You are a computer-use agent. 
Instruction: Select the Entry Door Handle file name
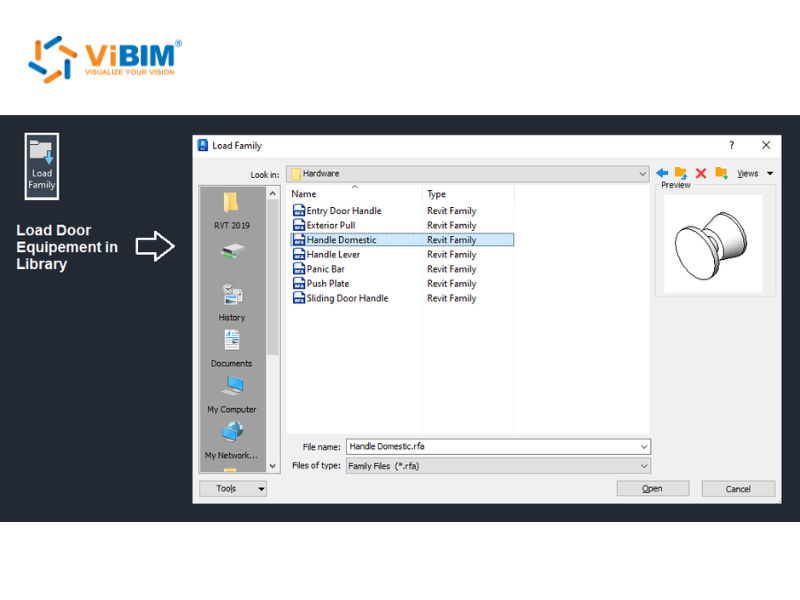(344, 211)
